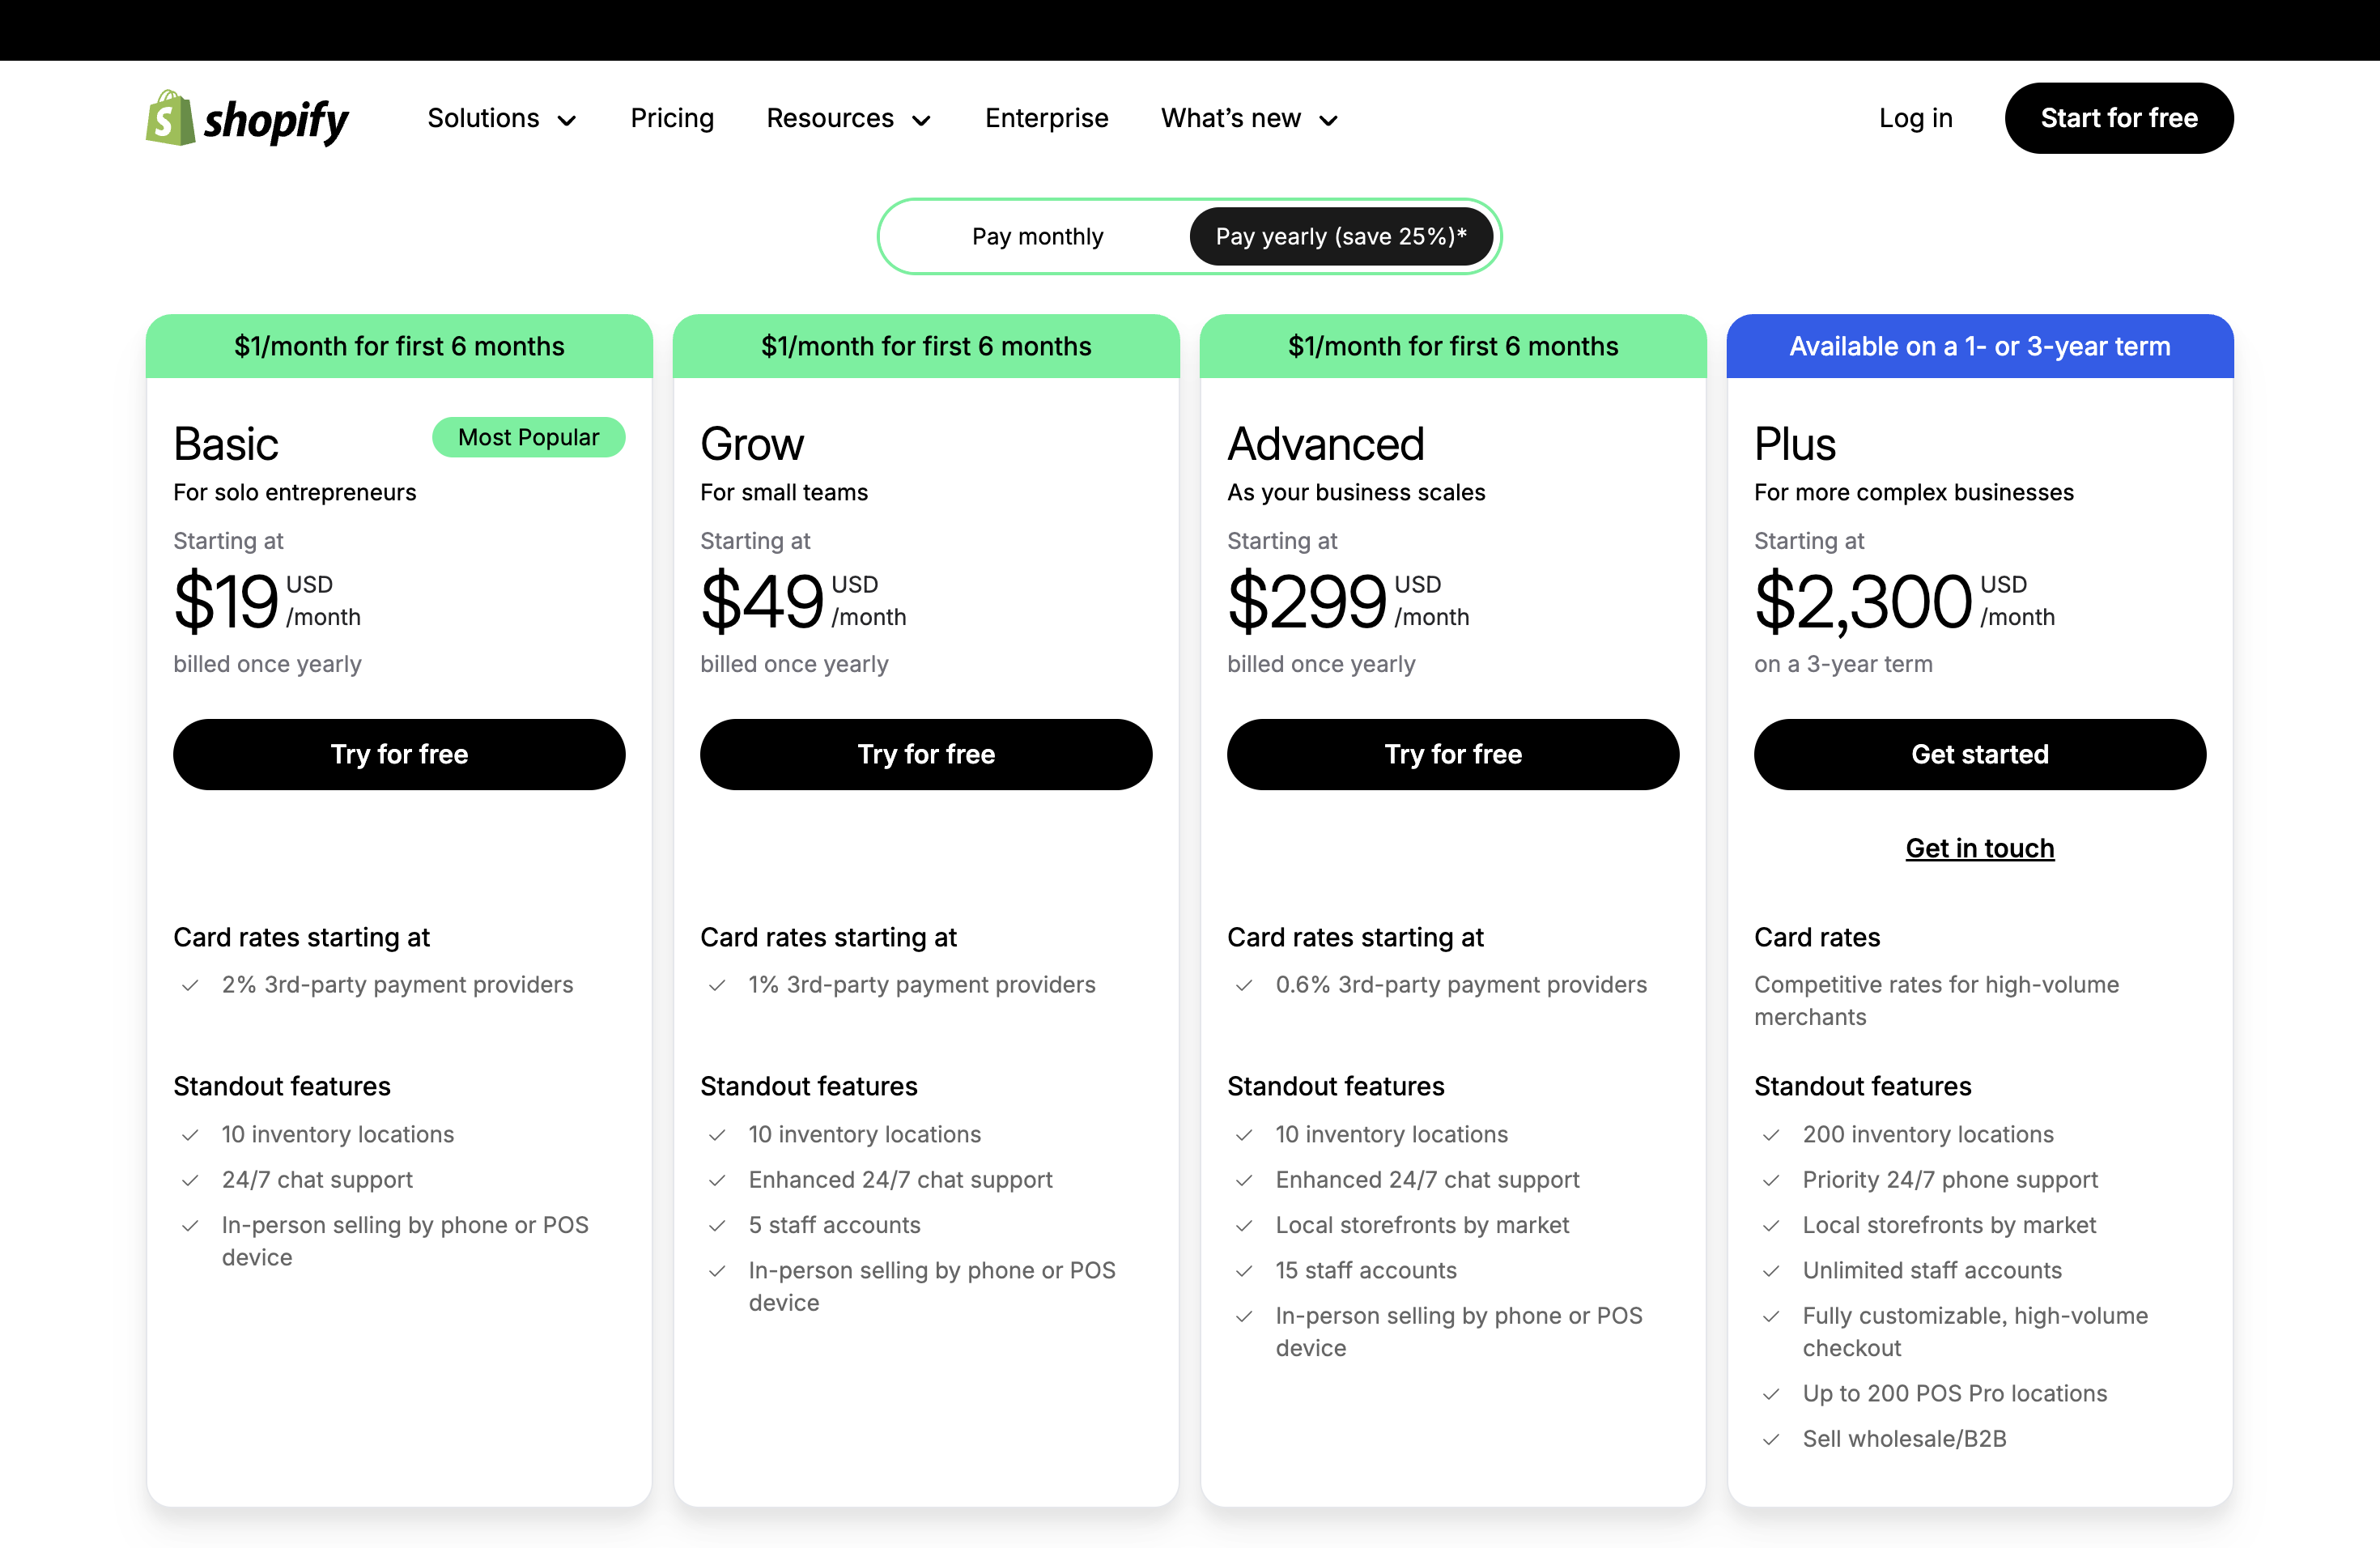Click checkmark beside Advanced 'Local storefronts by market'

[1244, 1226]
